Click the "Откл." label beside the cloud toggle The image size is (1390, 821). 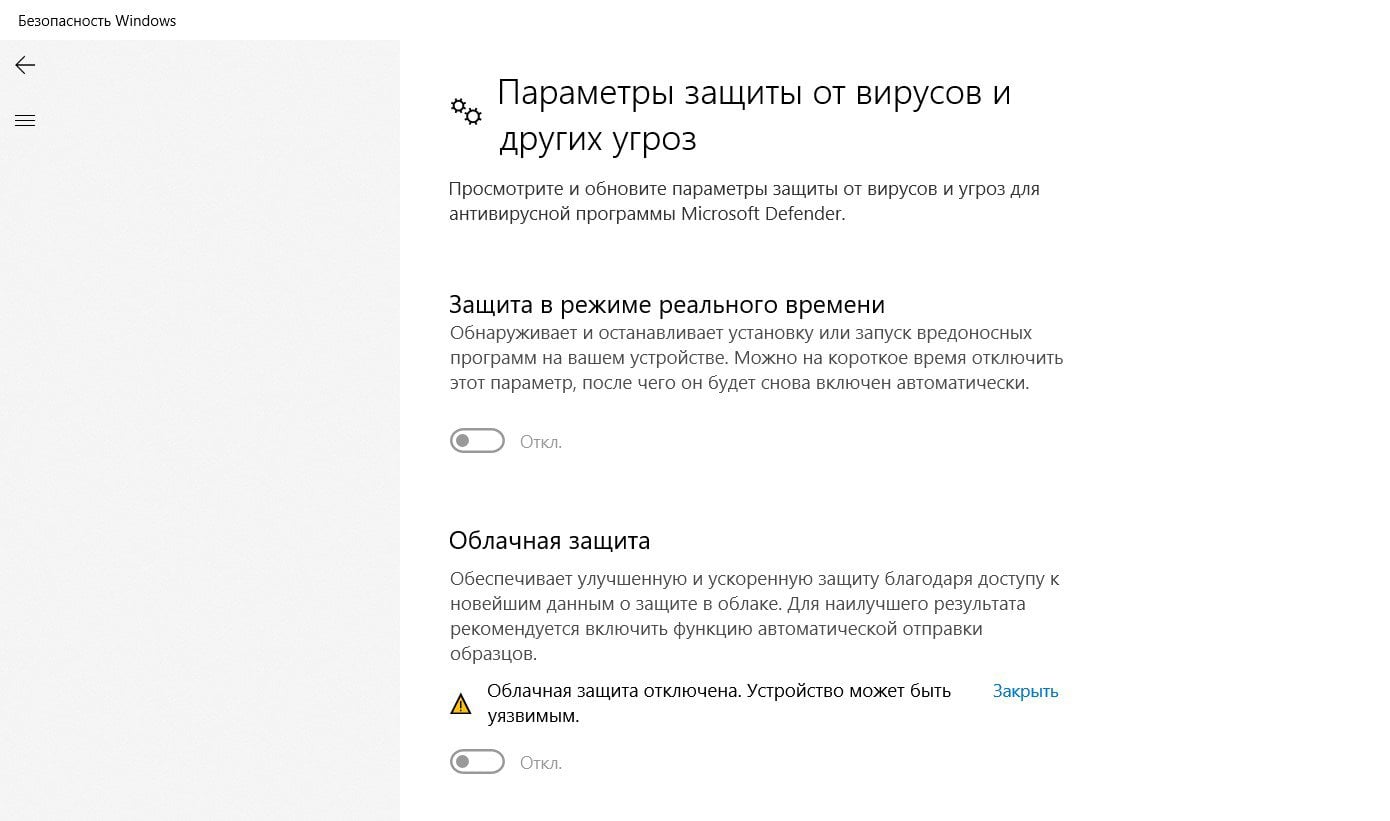[x=540, y=762]
